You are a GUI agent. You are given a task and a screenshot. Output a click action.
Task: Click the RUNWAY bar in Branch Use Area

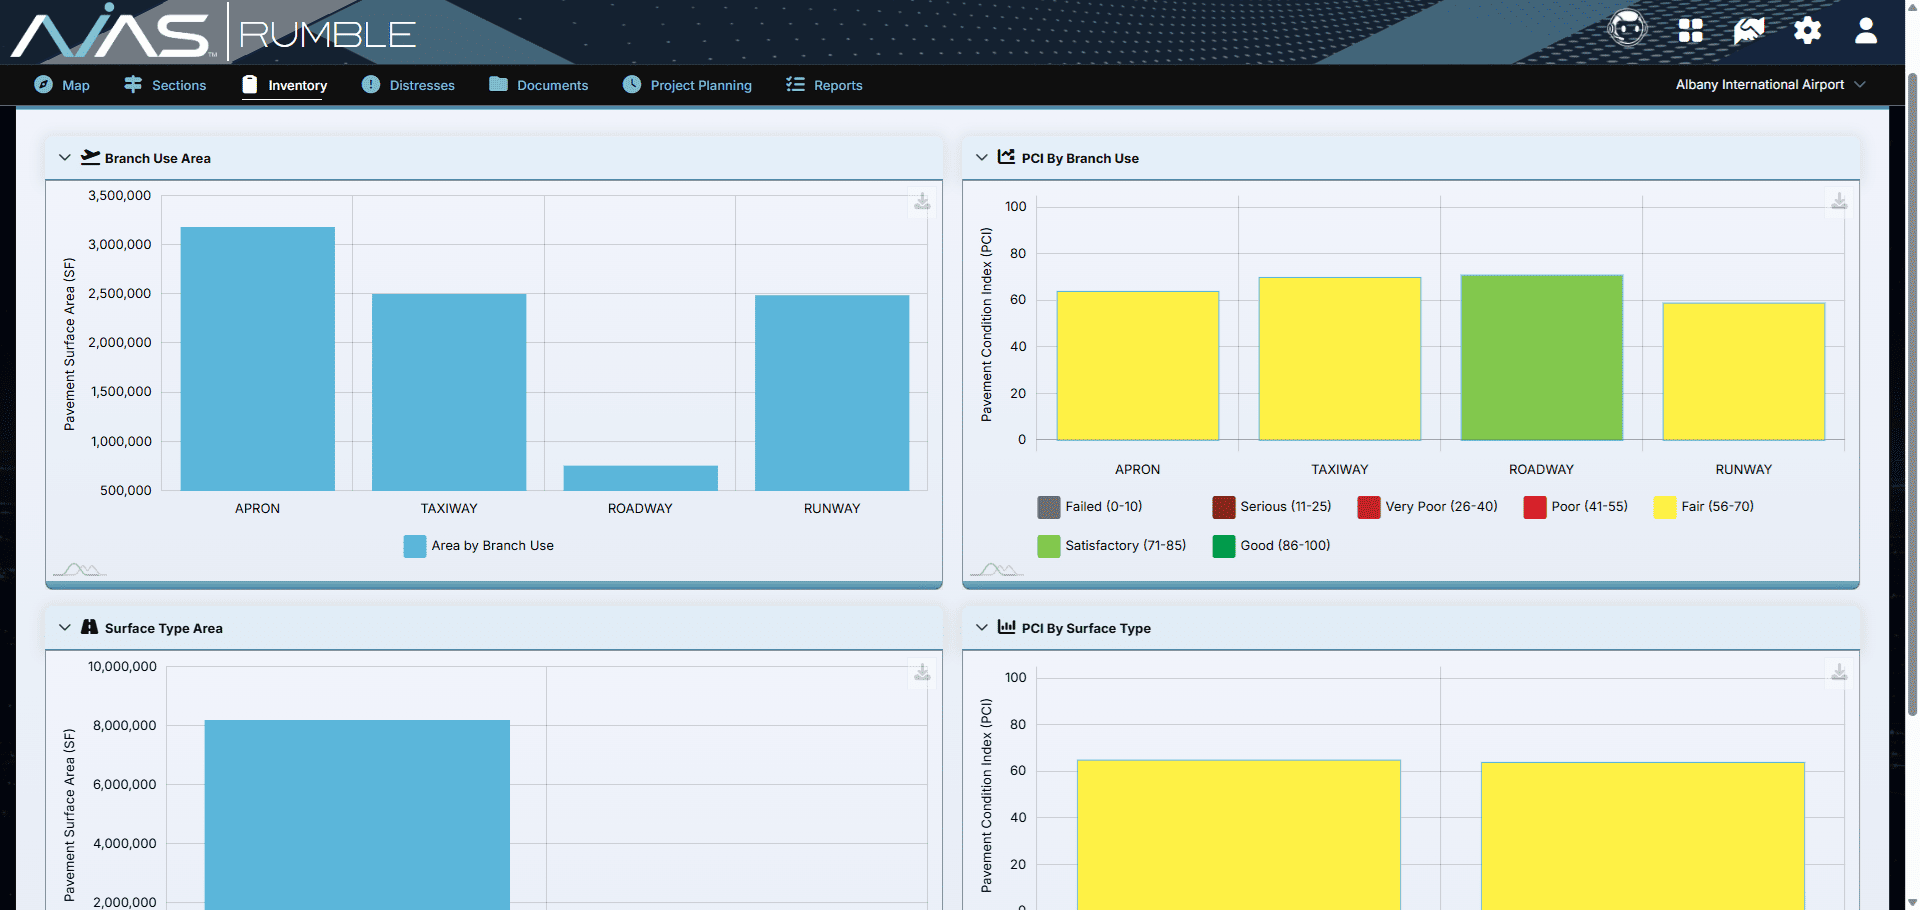[832, 393]
